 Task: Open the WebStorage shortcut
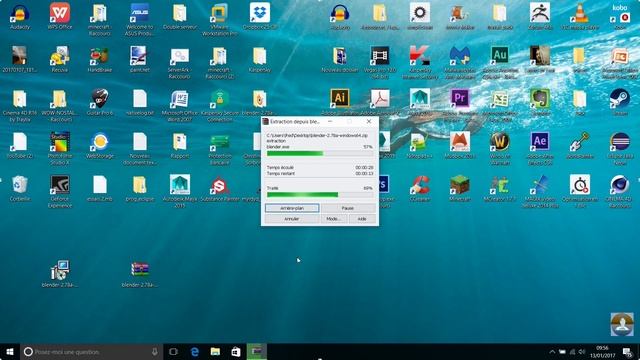pyautogui.click(x=100, y=145)
